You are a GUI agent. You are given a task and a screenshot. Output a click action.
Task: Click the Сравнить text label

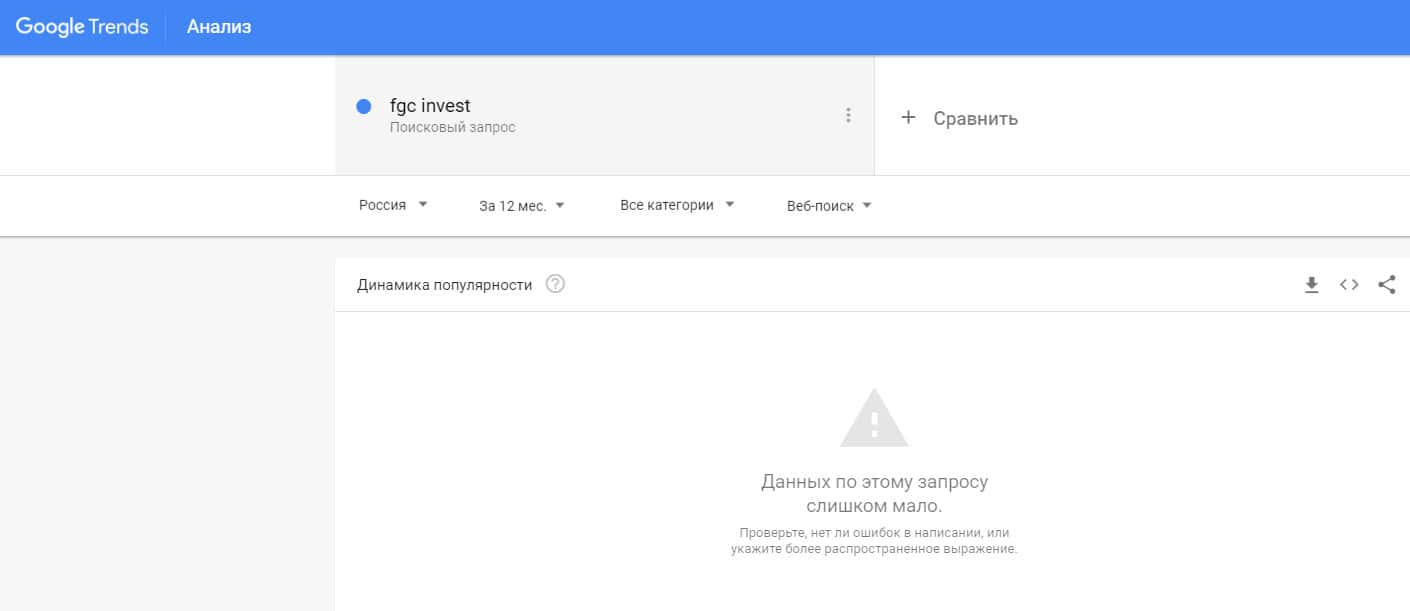pos(975,118)
